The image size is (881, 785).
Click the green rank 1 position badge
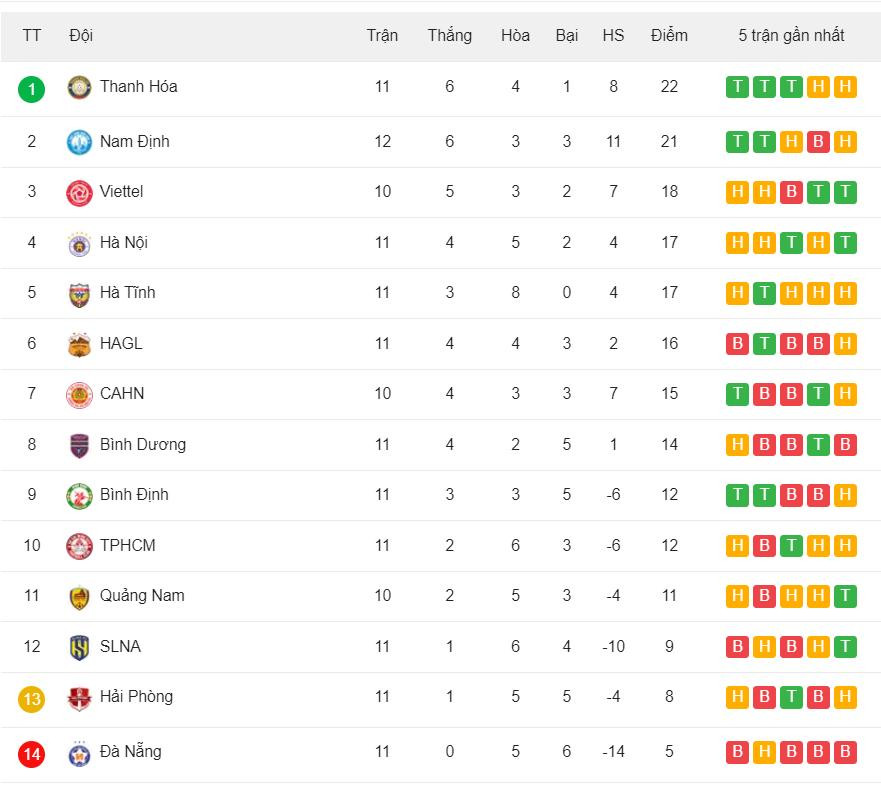tap(32, 89)
